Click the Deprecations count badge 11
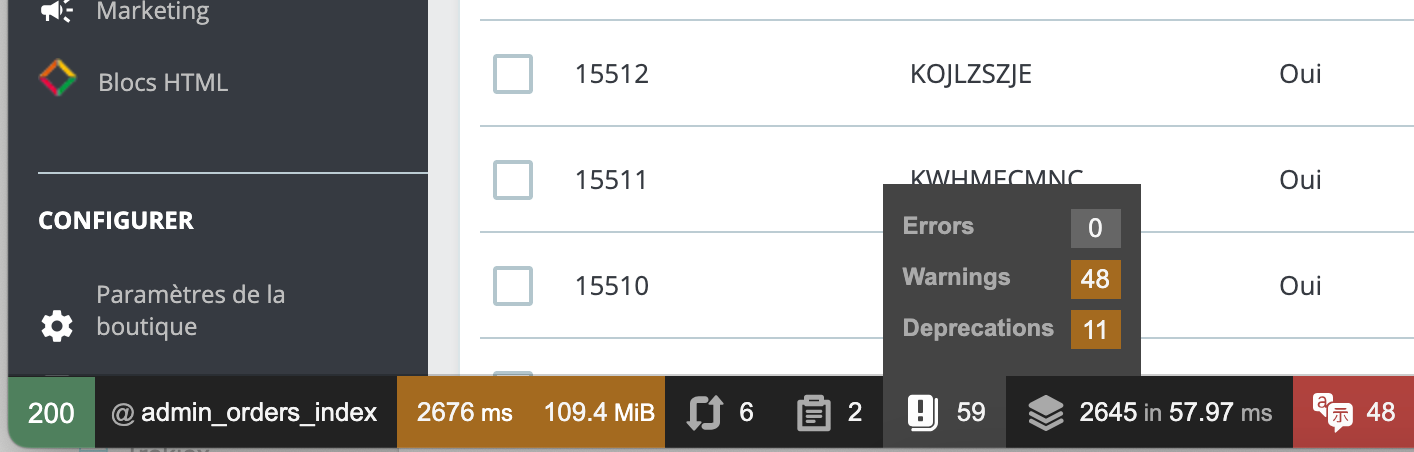Screen dimensions: 1414x452 [x=1096, y=330]
